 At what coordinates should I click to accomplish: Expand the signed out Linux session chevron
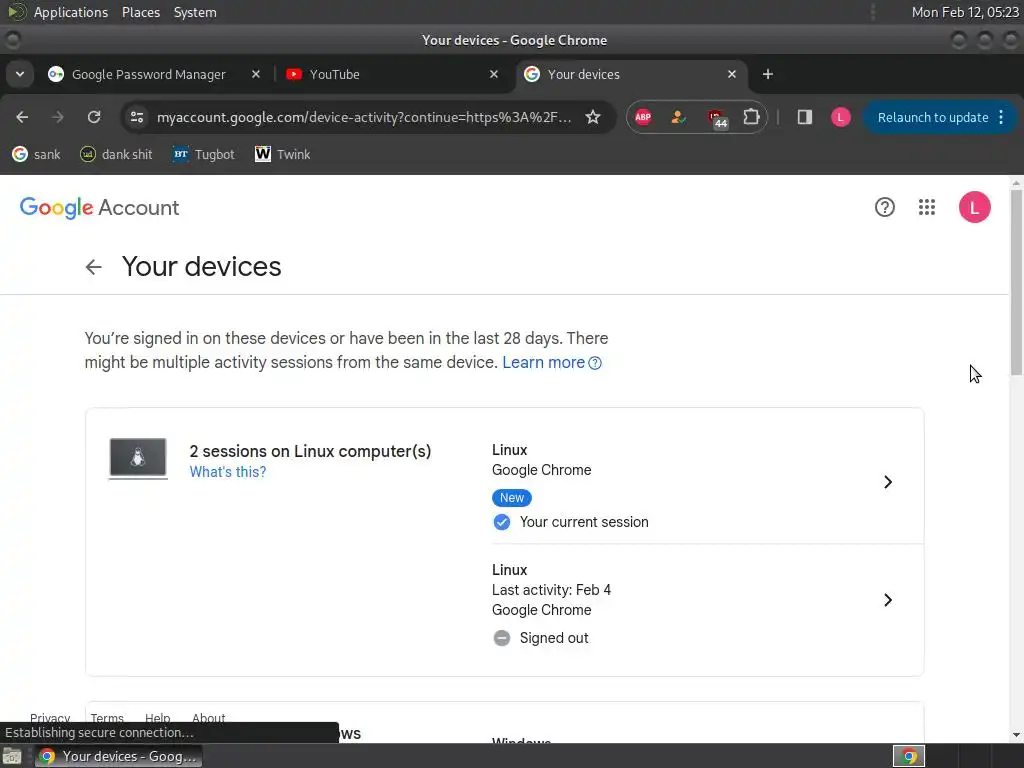[888, 600]
